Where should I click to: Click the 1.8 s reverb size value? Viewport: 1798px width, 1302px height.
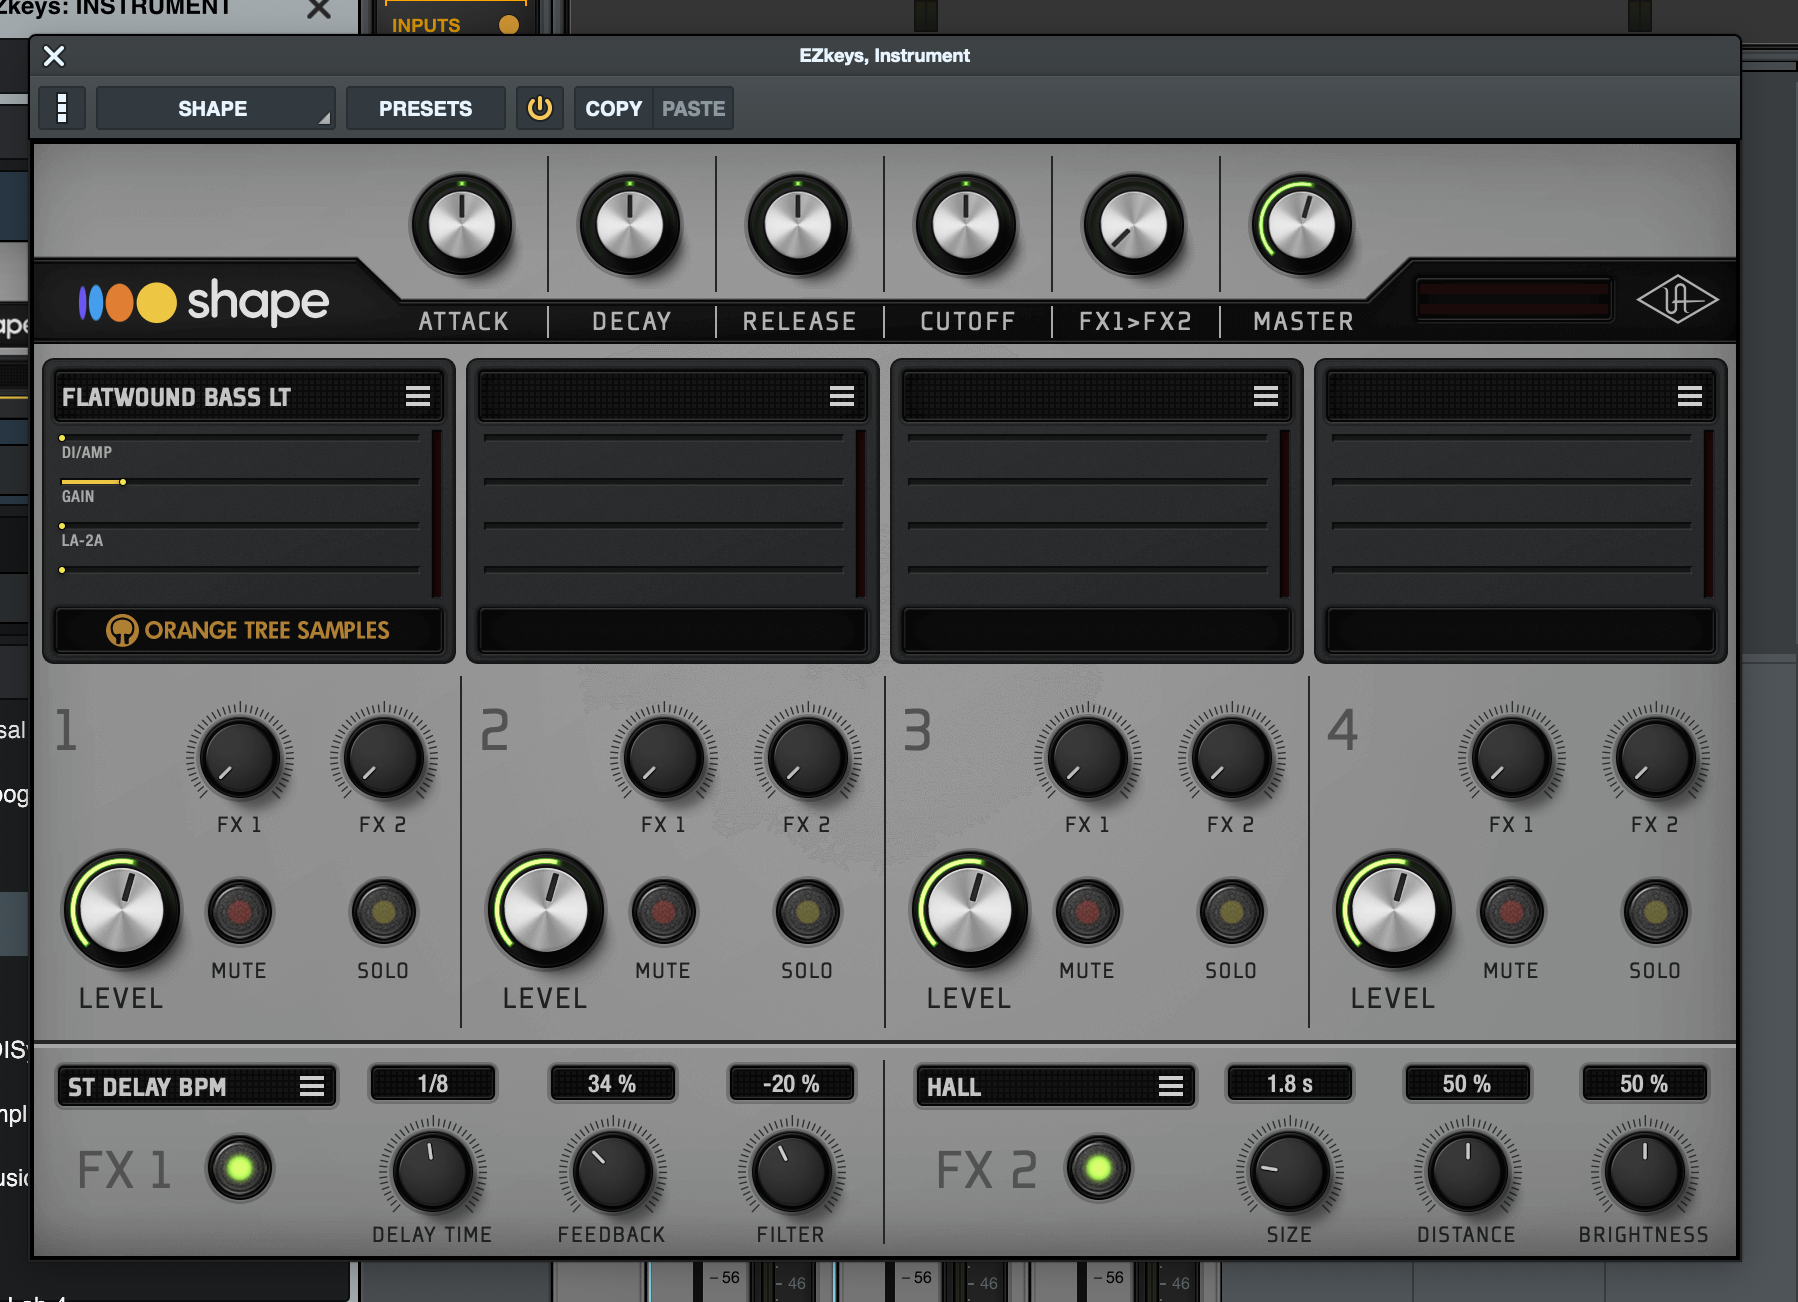[1290, 1084]
